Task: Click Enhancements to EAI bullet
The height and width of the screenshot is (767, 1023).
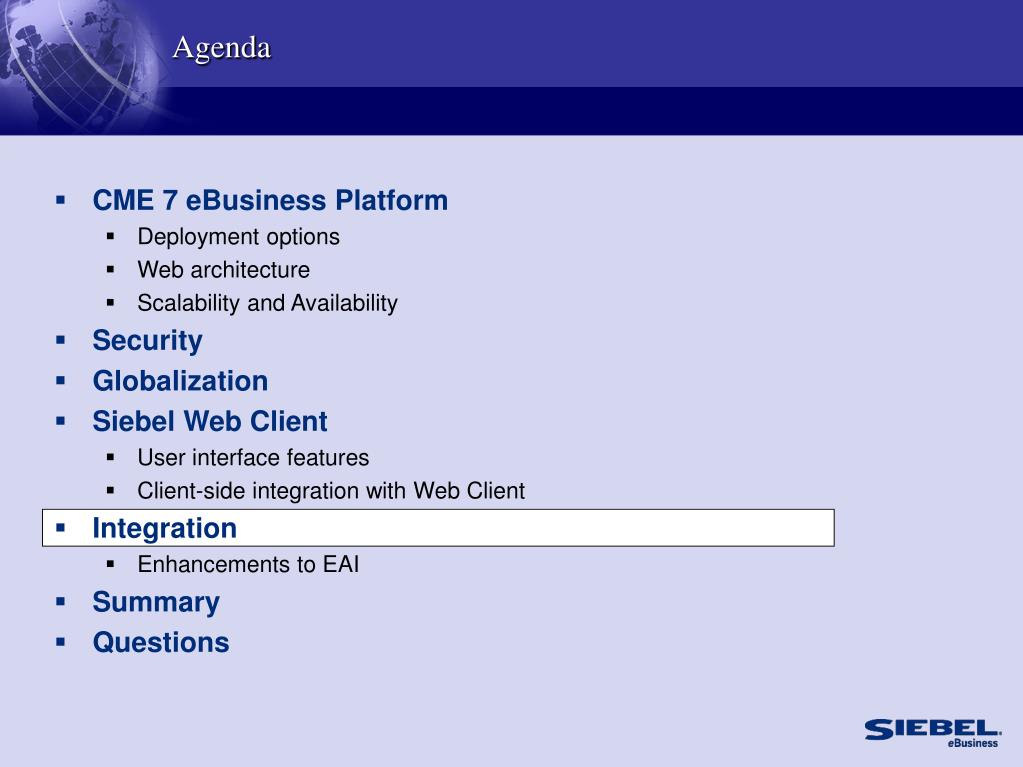Action: [x=248, y=564]
